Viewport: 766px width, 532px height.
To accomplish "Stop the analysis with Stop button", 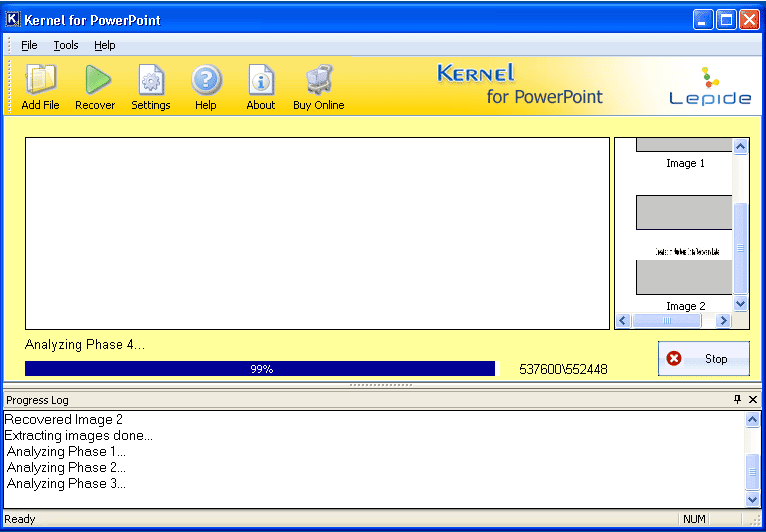I will point(703,359).
